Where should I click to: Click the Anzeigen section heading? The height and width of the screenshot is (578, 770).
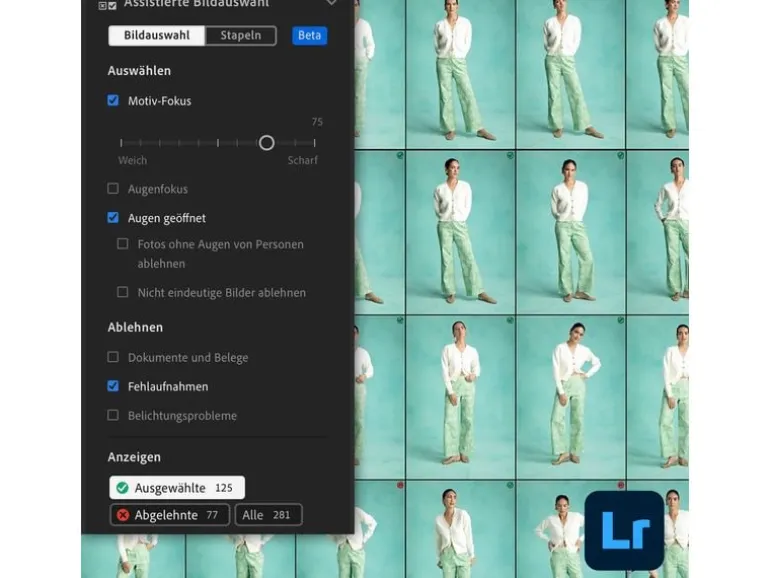[134, 457]
